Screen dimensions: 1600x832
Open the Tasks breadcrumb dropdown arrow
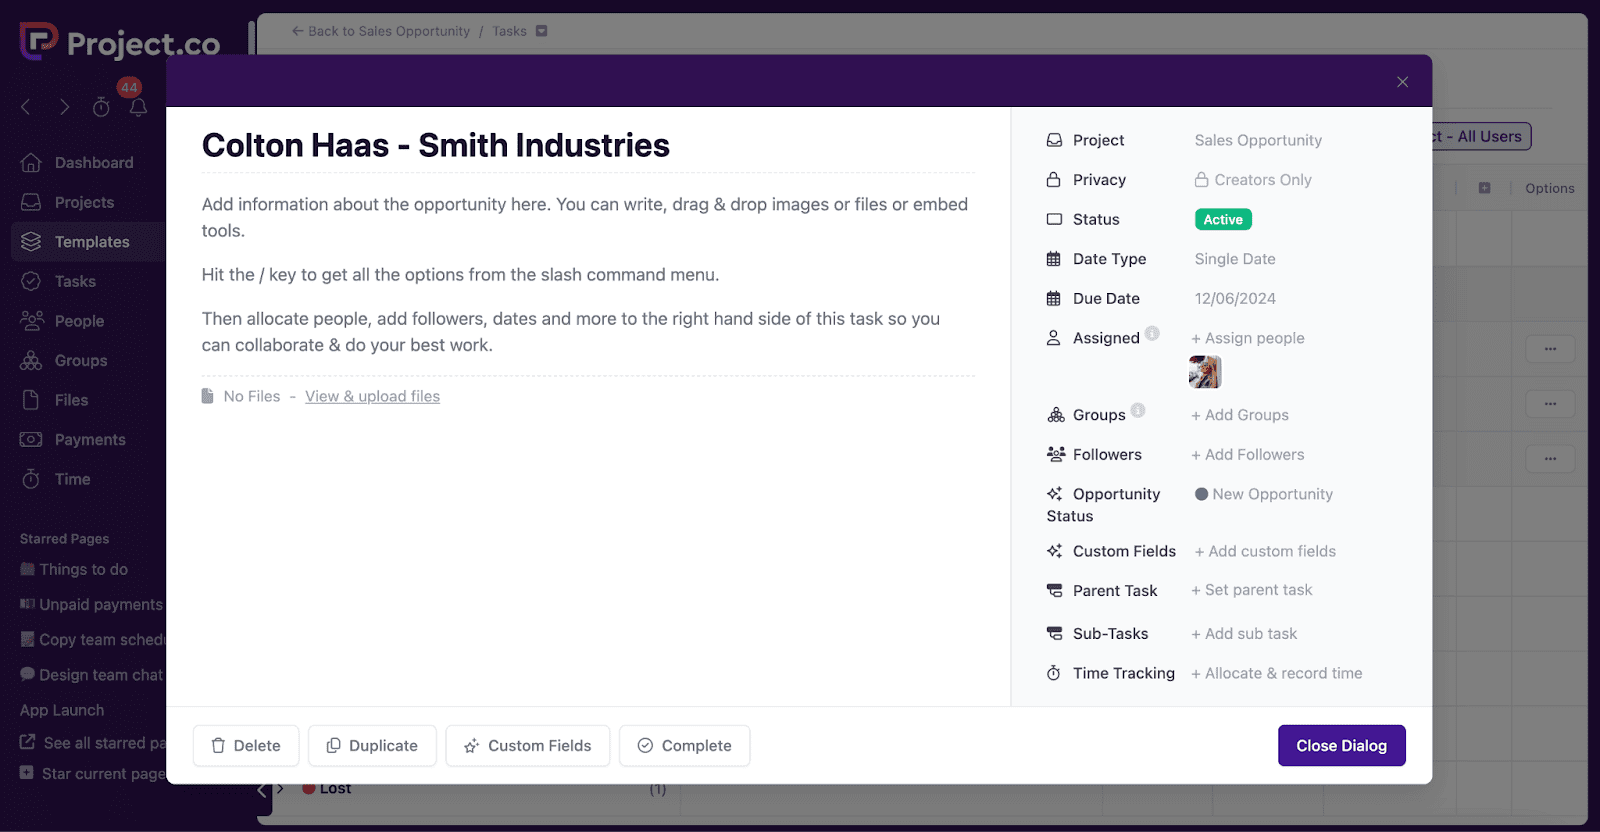tap(542, 31)
